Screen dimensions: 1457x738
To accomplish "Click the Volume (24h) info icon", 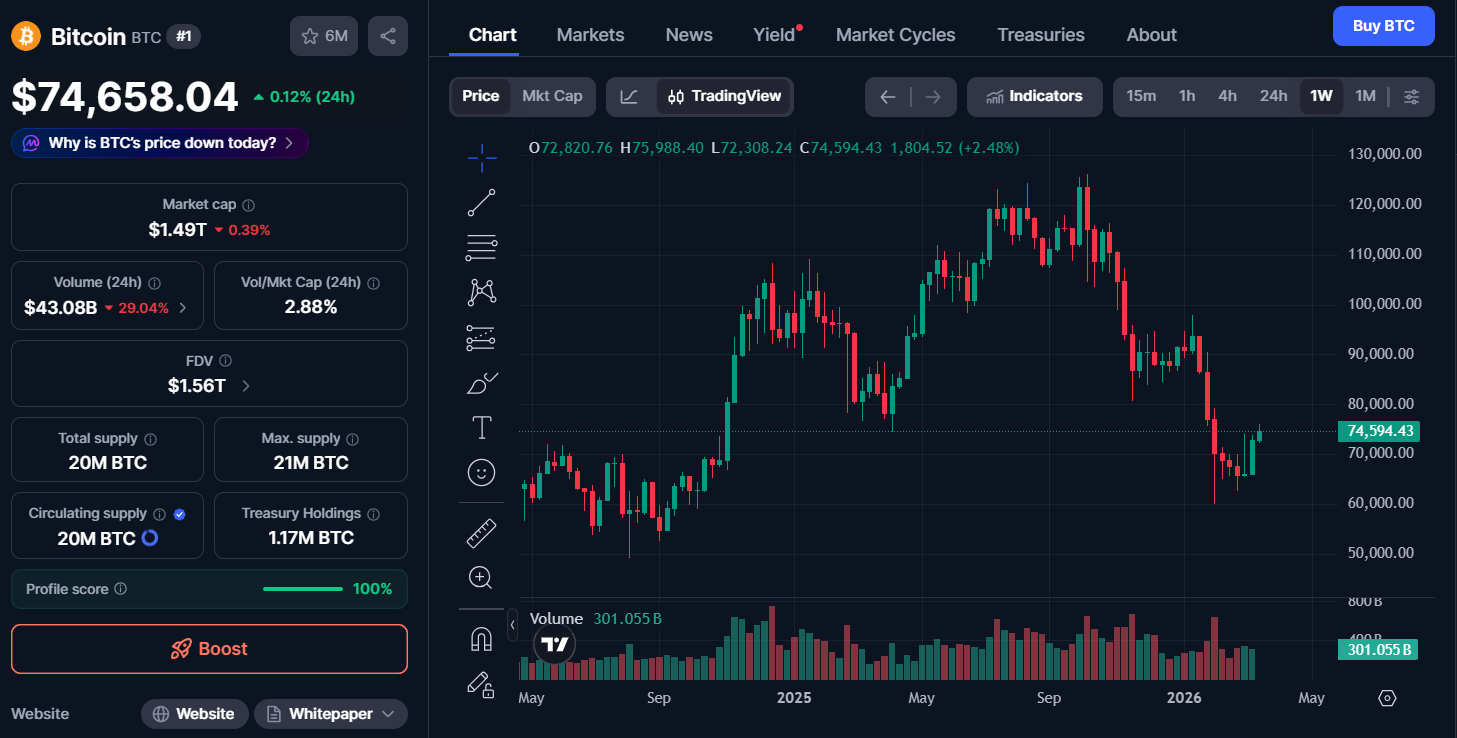I will coord(154,283).
